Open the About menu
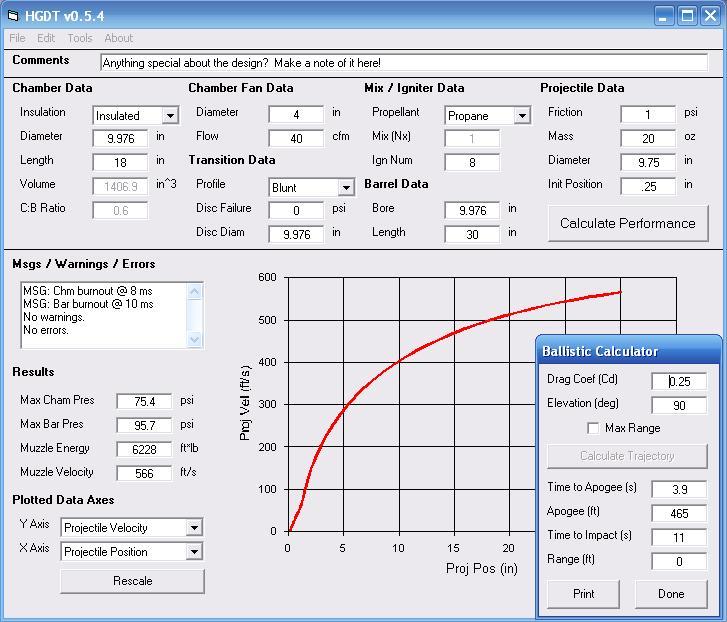The image size is (727, 622). click(x=118, y=38)
